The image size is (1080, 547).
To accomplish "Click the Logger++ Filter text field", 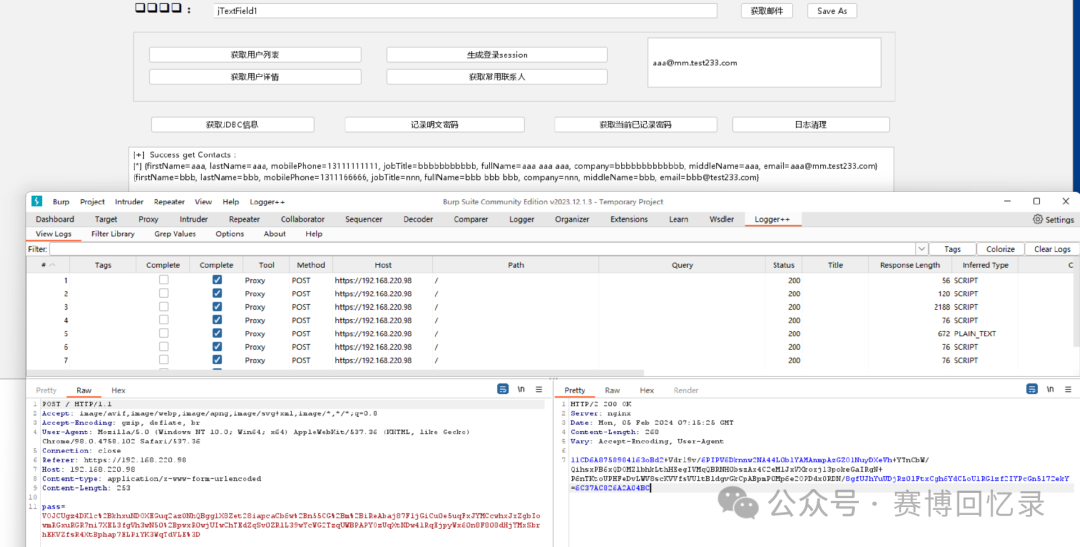I will (x=482, y=249).
